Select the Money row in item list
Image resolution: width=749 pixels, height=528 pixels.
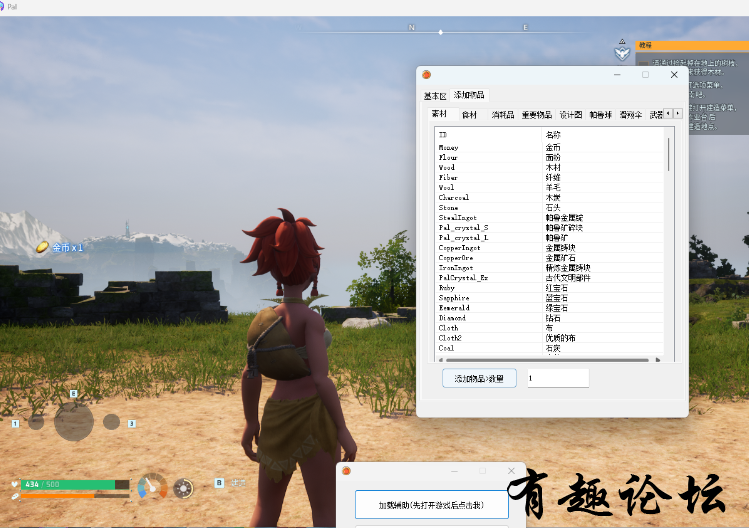coord(550,147)
